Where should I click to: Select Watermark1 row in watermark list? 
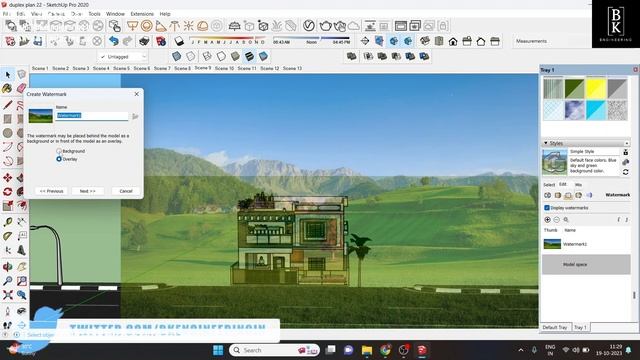[x=586, y=244]
